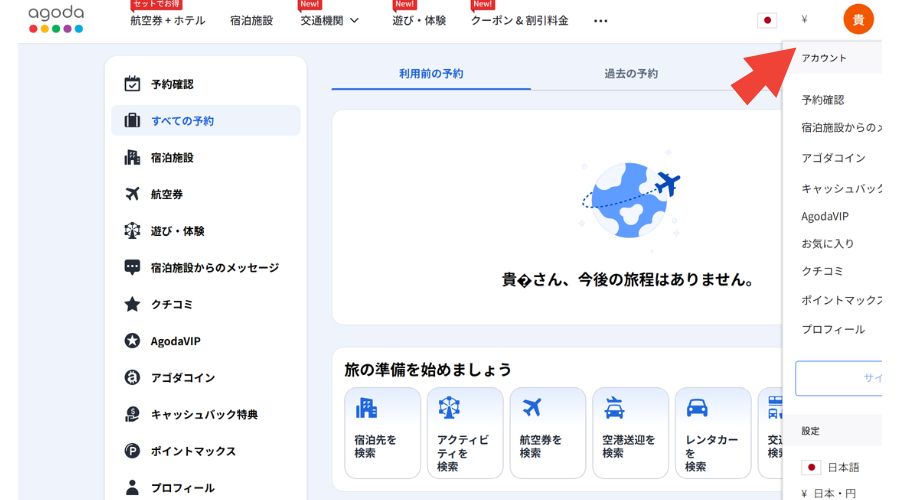Screen dimensions: 900x500
Task: Click the ferris wheel icon for 遊び・体験
Action: click(x=132, y=231)
